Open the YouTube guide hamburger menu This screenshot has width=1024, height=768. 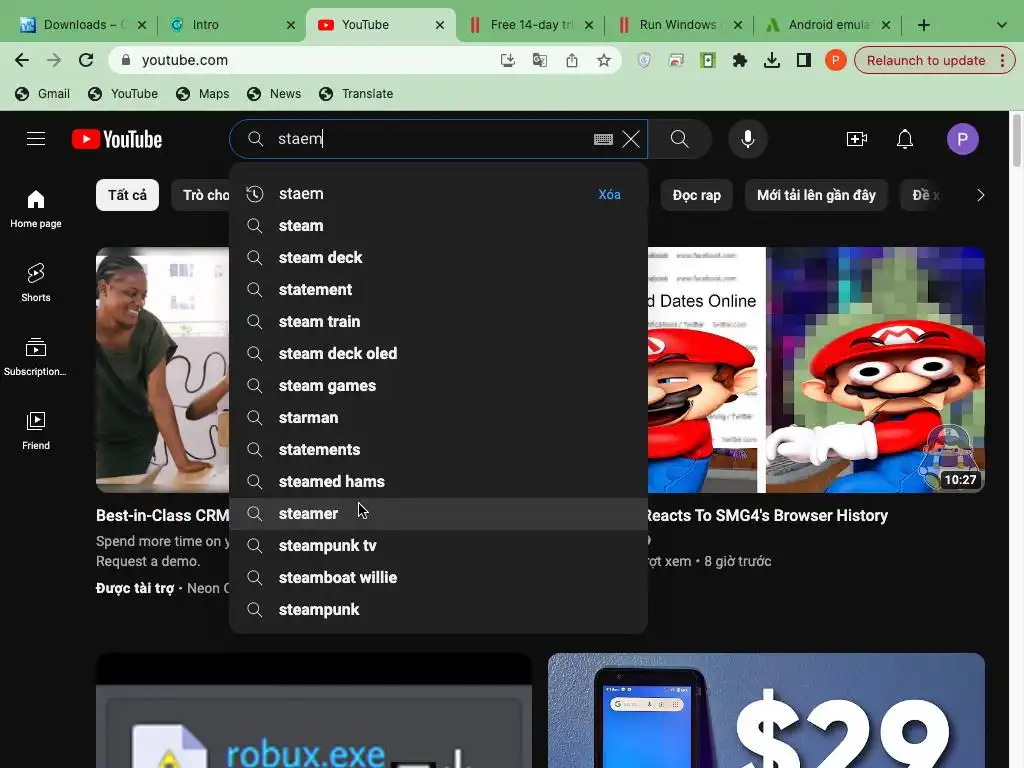(36, 139)
